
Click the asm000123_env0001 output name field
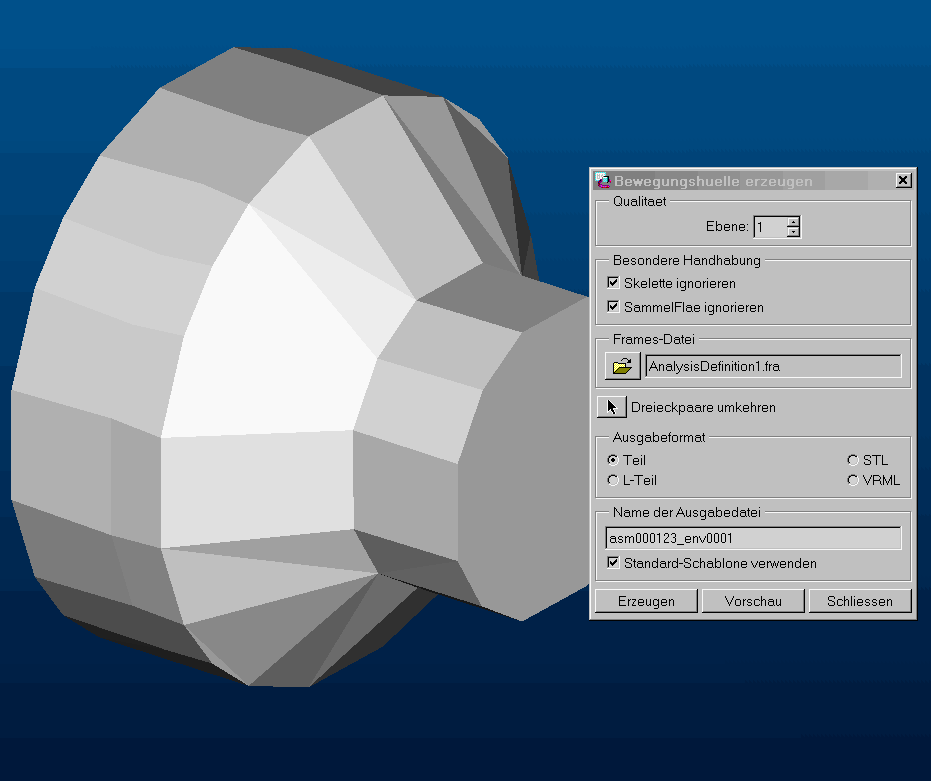753,538
